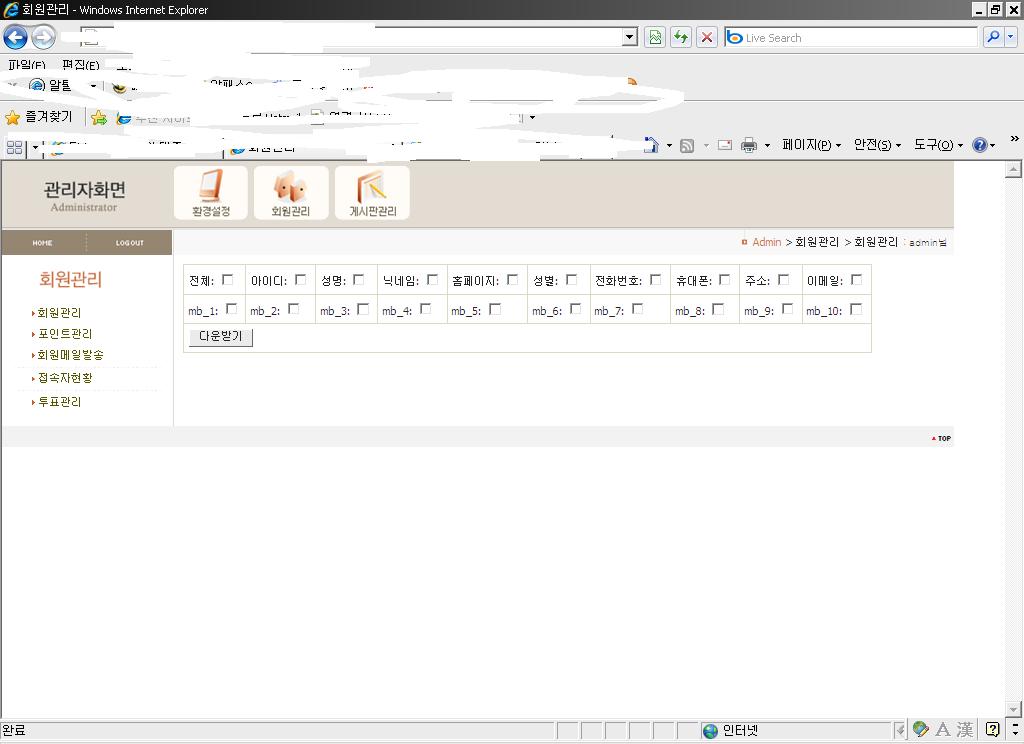The image size is (1024, 744).
Task: Click the 다운받기 download button
Action: [220, 337]
